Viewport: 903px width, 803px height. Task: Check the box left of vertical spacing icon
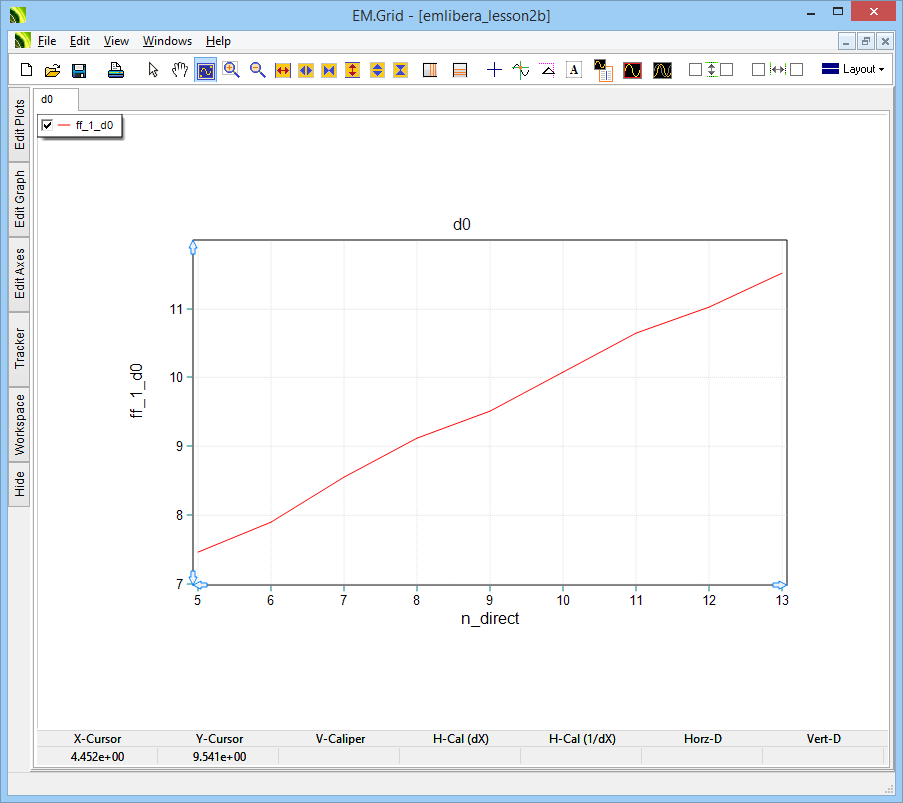(x=695, y=70)
